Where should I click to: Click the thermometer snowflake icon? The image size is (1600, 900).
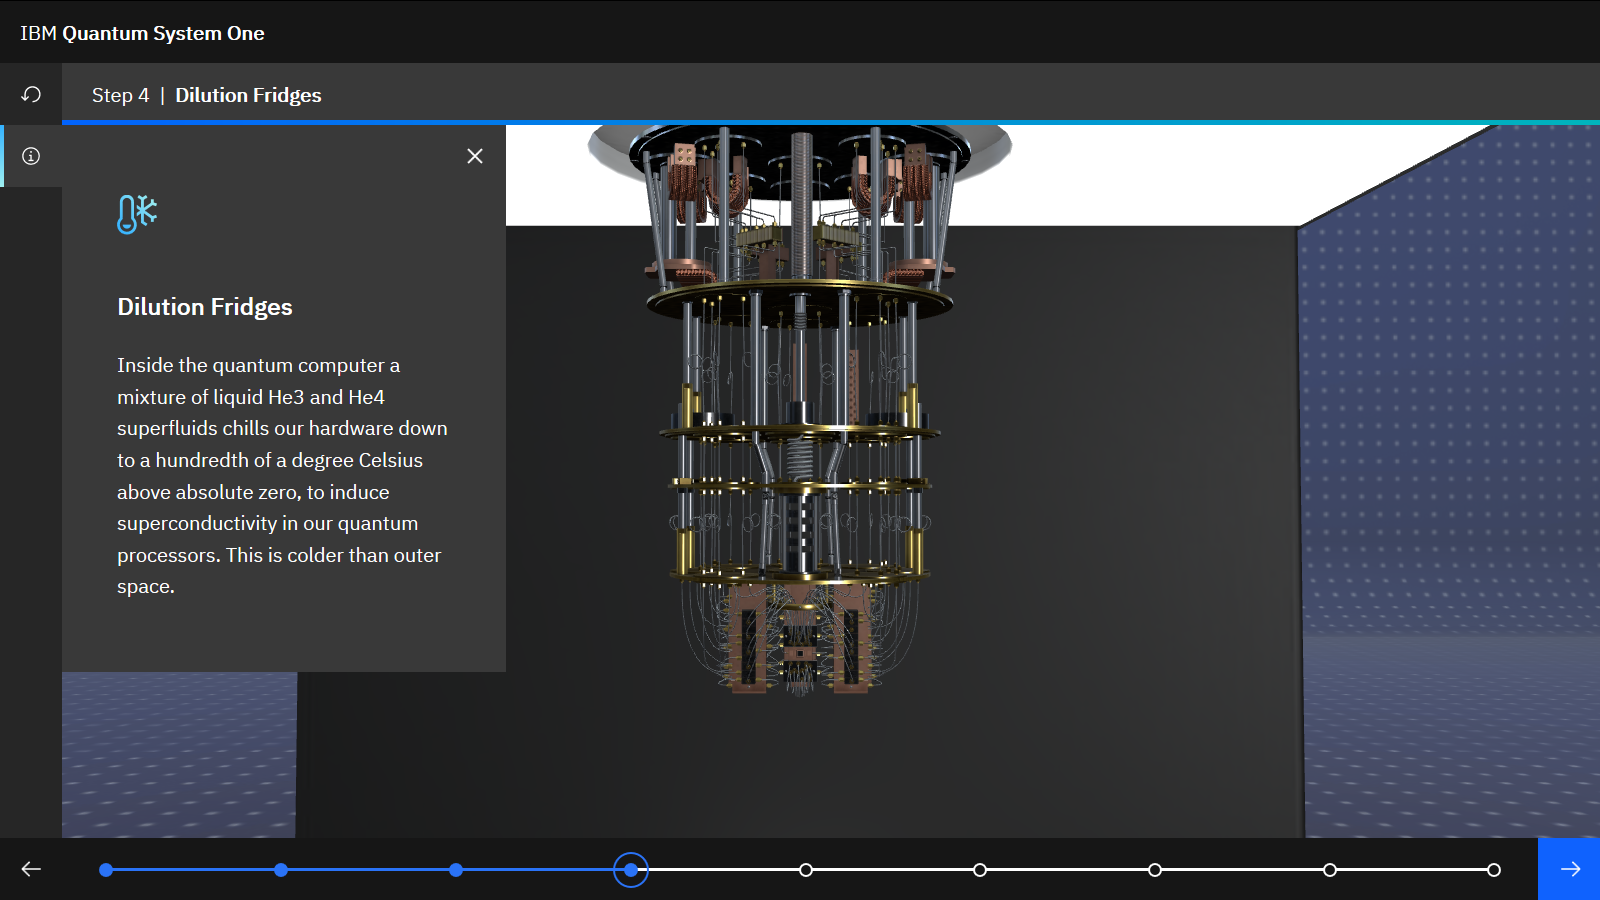[137, 213]
